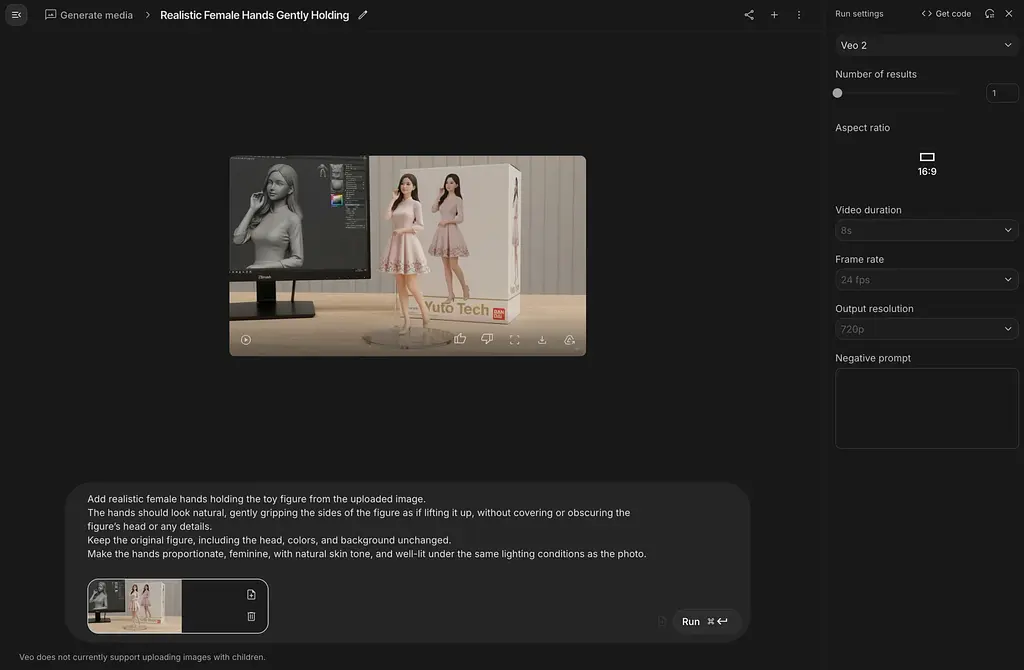
Task: Switch to the Run settings panel
Action: pyautogui.click(x=858, y=13)
